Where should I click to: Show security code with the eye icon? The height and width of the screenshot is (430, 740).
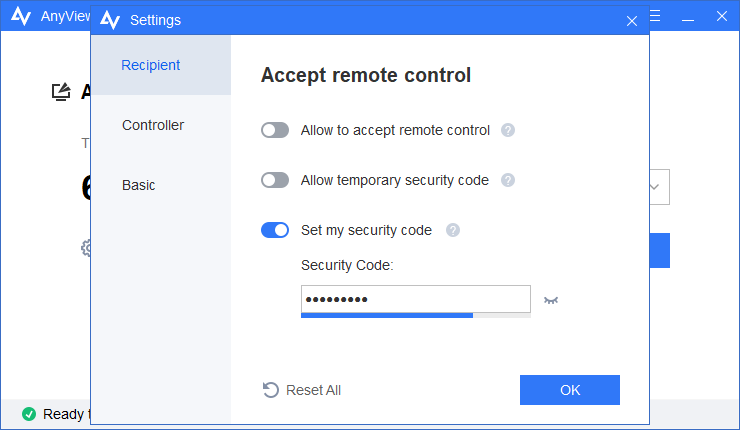point(551,300)
